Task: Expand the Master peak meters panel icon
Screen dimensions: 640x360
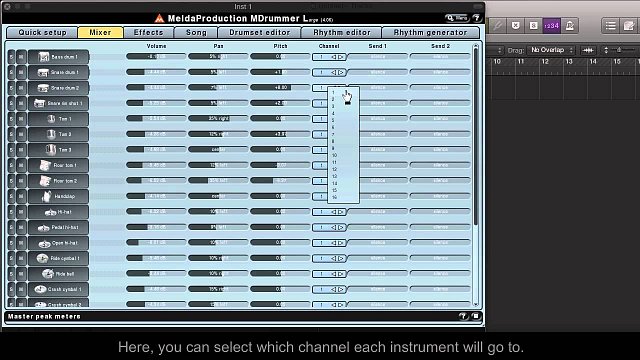Action: [x=476, y=316]
